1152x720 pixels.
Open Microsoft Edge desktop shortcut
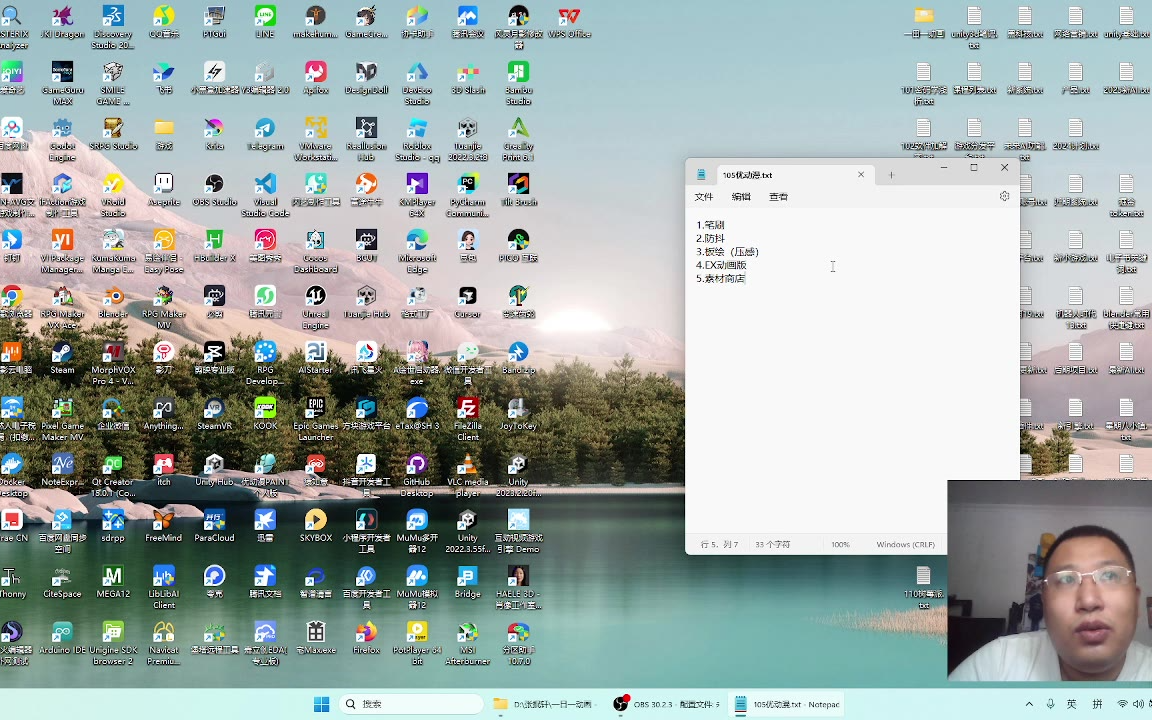click(x=417, y=251)
